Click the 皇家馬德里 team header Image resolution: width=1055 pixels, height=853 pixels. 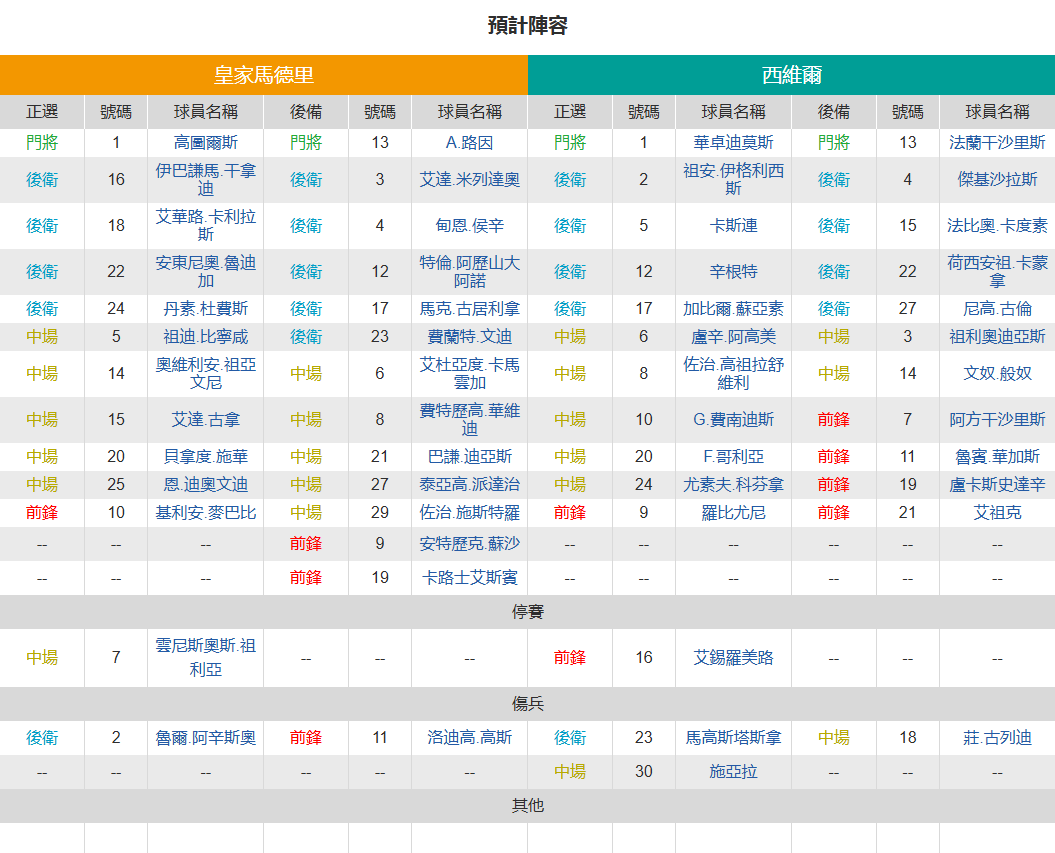264,75
